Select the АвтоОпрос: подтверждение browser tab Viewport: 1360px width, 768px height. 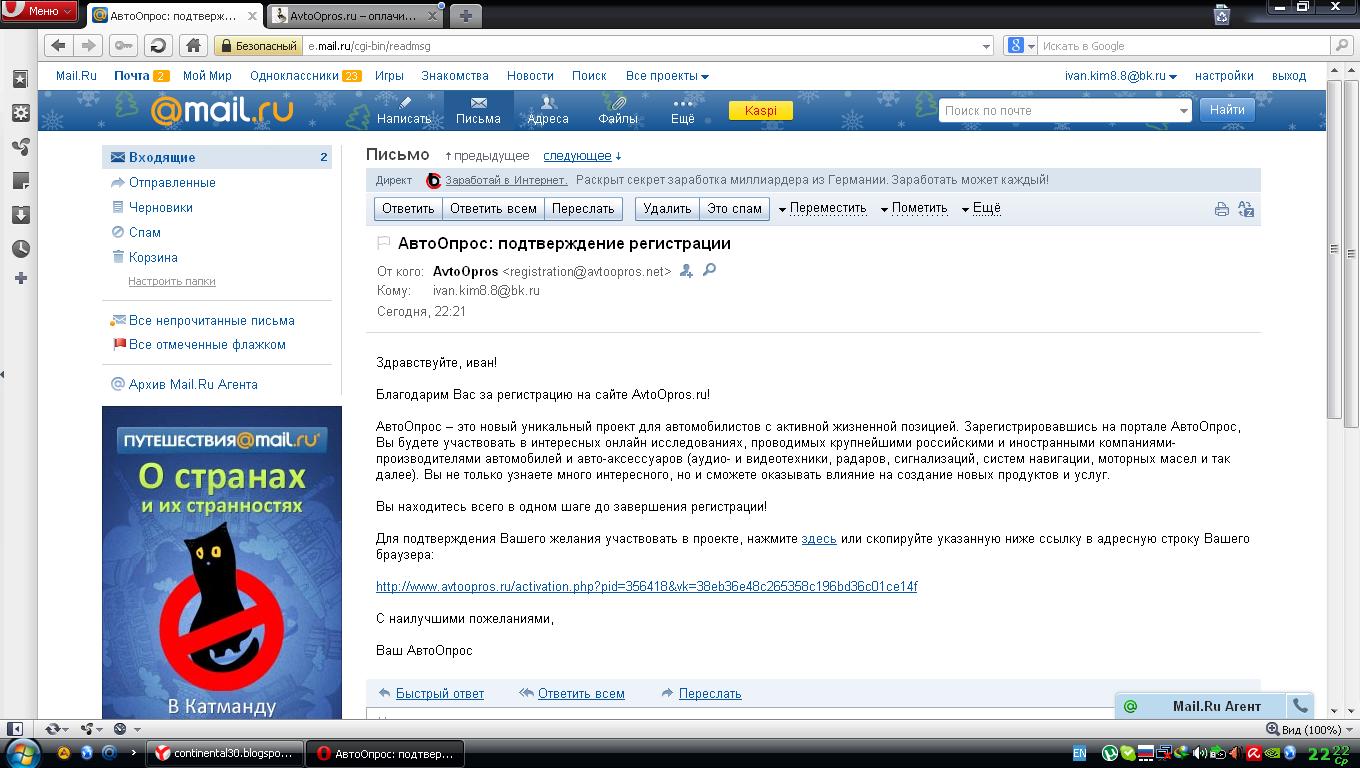[175, 15]
